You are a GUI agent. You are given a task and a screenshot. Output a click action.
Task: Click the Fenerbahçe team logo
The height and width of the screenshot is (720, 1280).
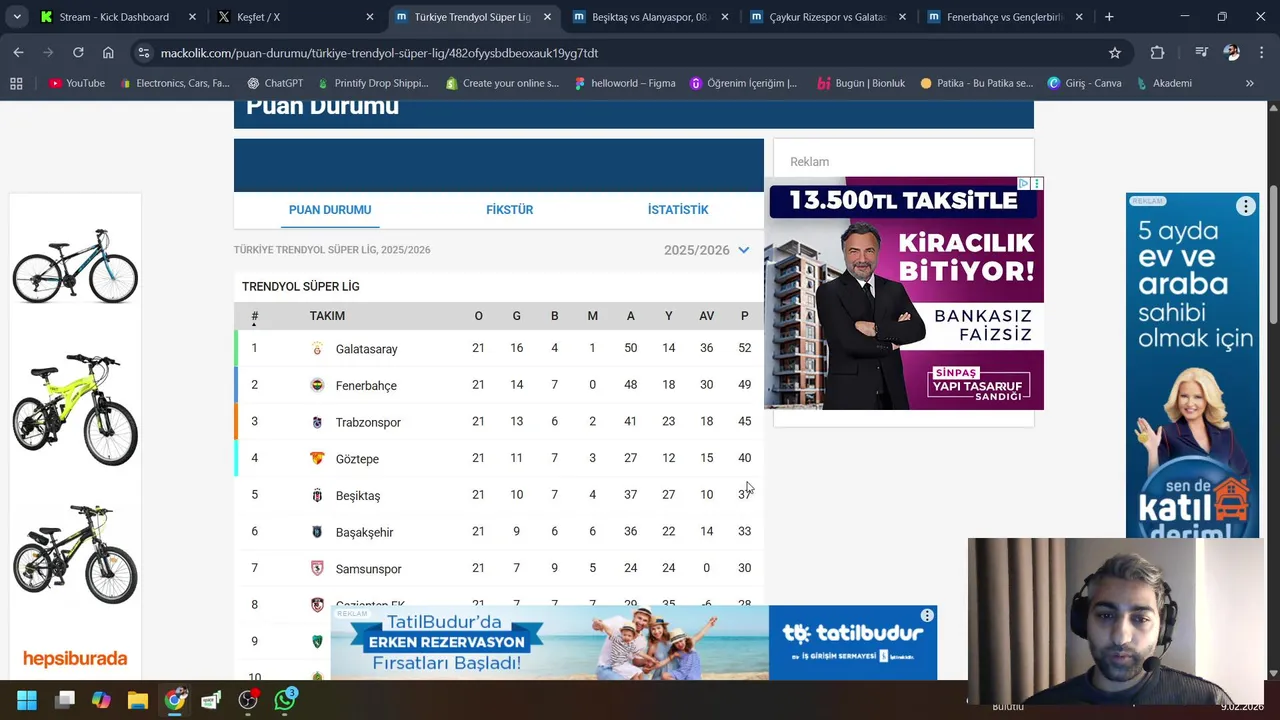(317, 385)
